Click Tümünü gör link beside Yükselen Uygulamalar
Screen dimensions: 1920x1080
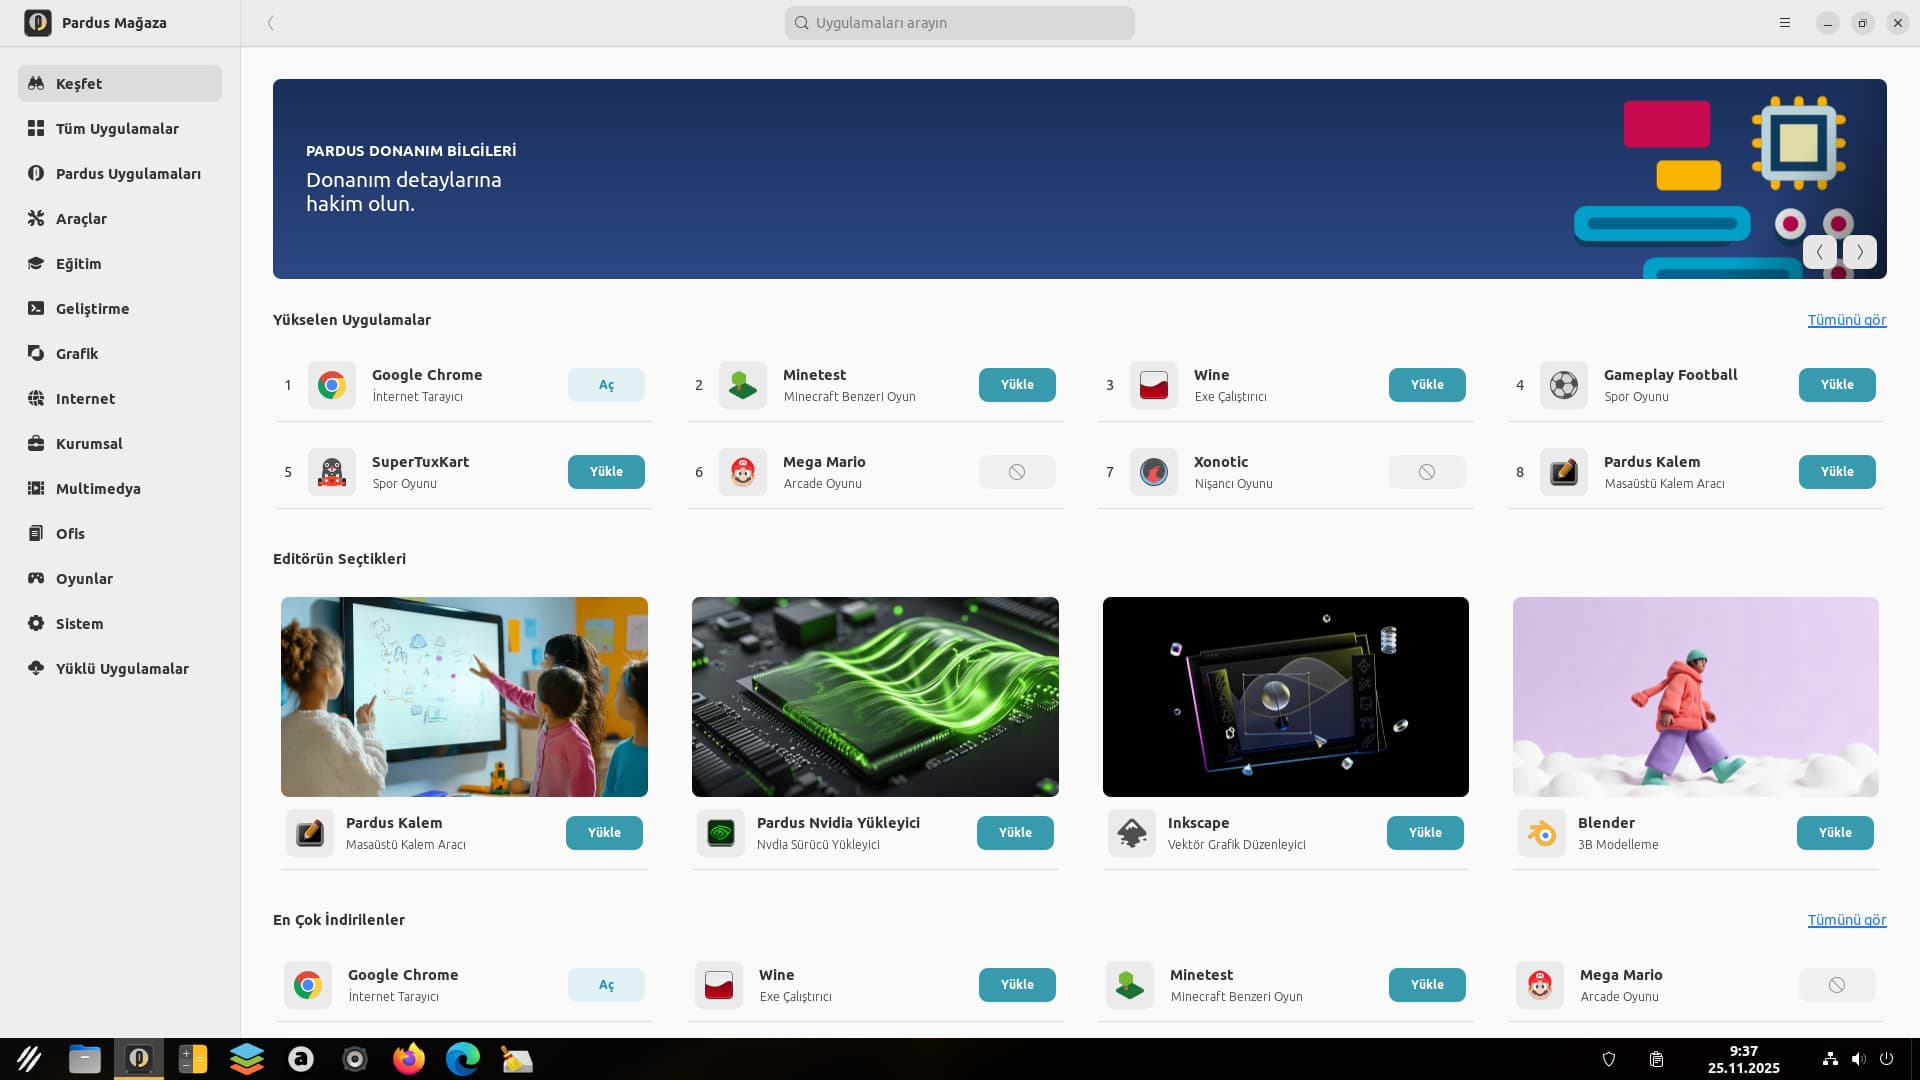[1846, 320]
